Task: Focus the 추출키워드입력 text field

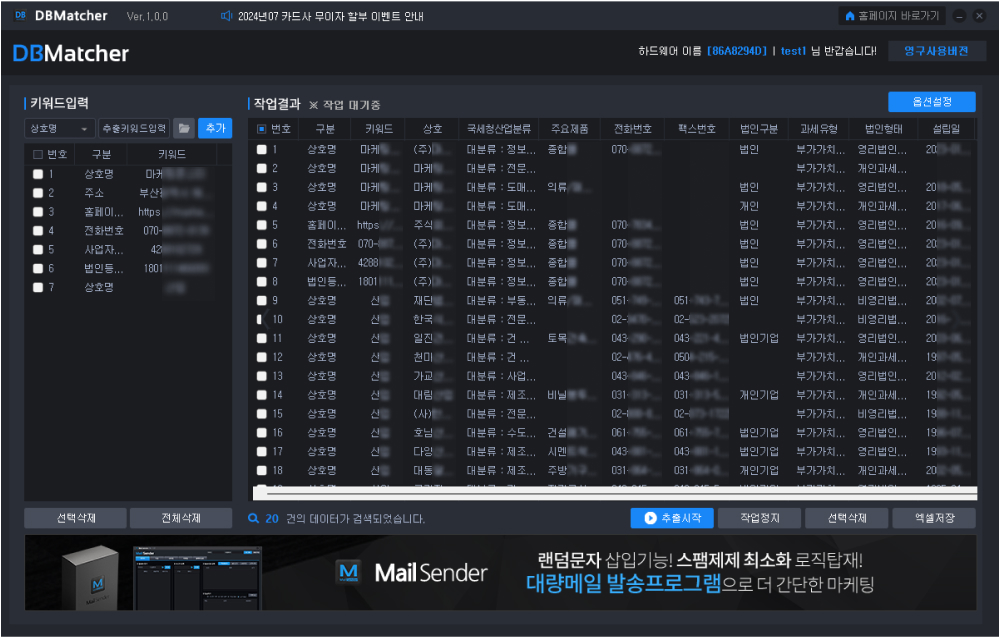Action: click(x=134, y=128)
